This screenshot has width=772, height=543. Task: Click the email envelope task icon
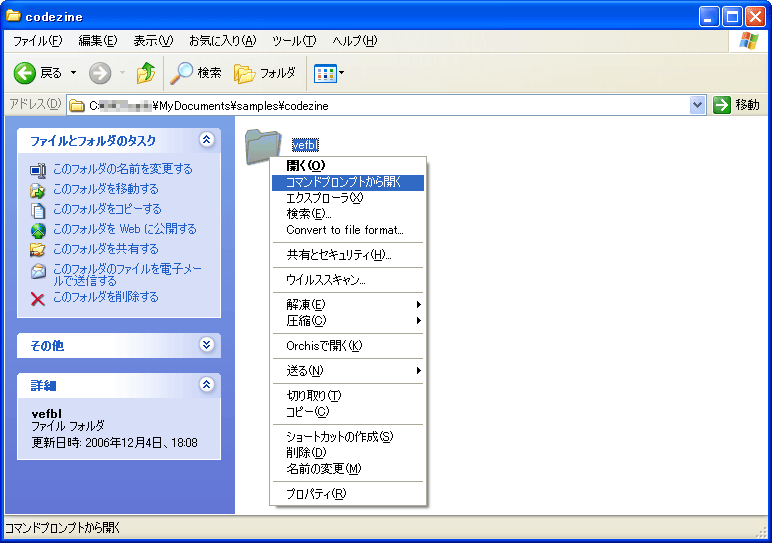click(38, 271)
